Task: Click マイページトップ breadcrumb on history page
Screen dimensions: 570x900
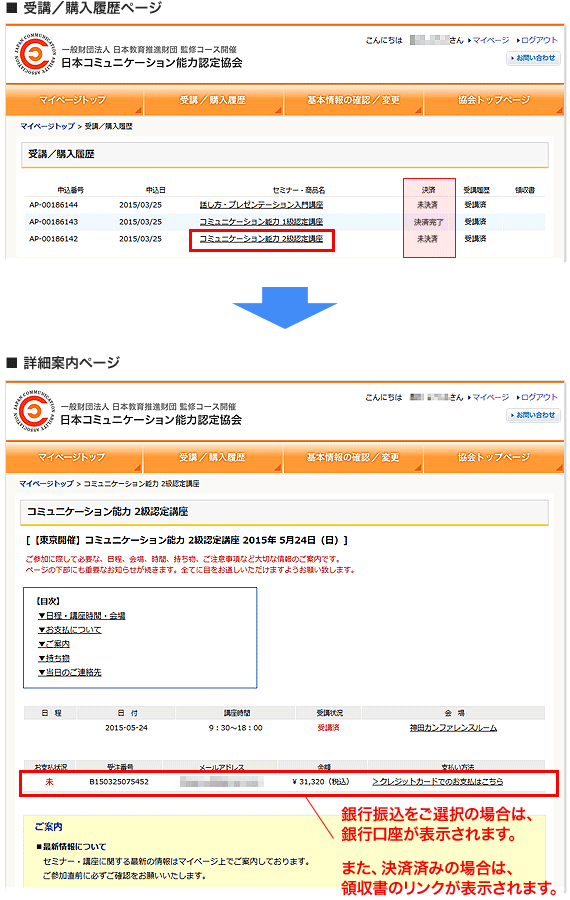Action: click(x=48, y=126)
